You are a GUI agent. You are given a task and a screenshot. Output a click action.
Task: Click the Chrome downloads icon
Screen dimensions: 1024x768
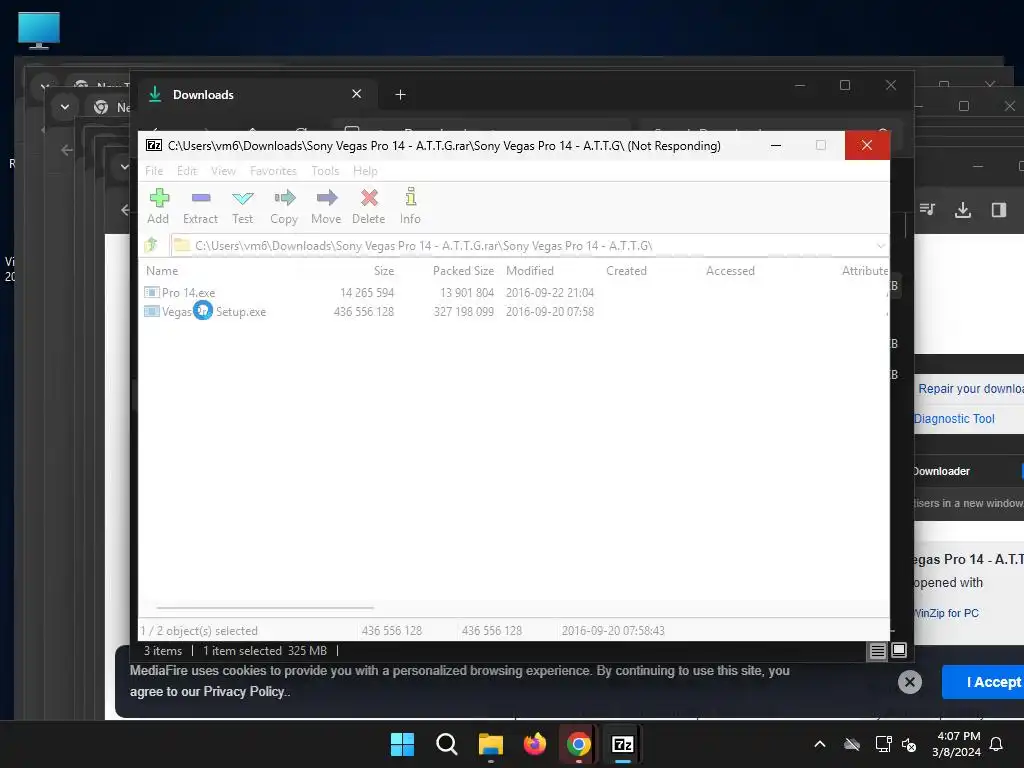963,210
